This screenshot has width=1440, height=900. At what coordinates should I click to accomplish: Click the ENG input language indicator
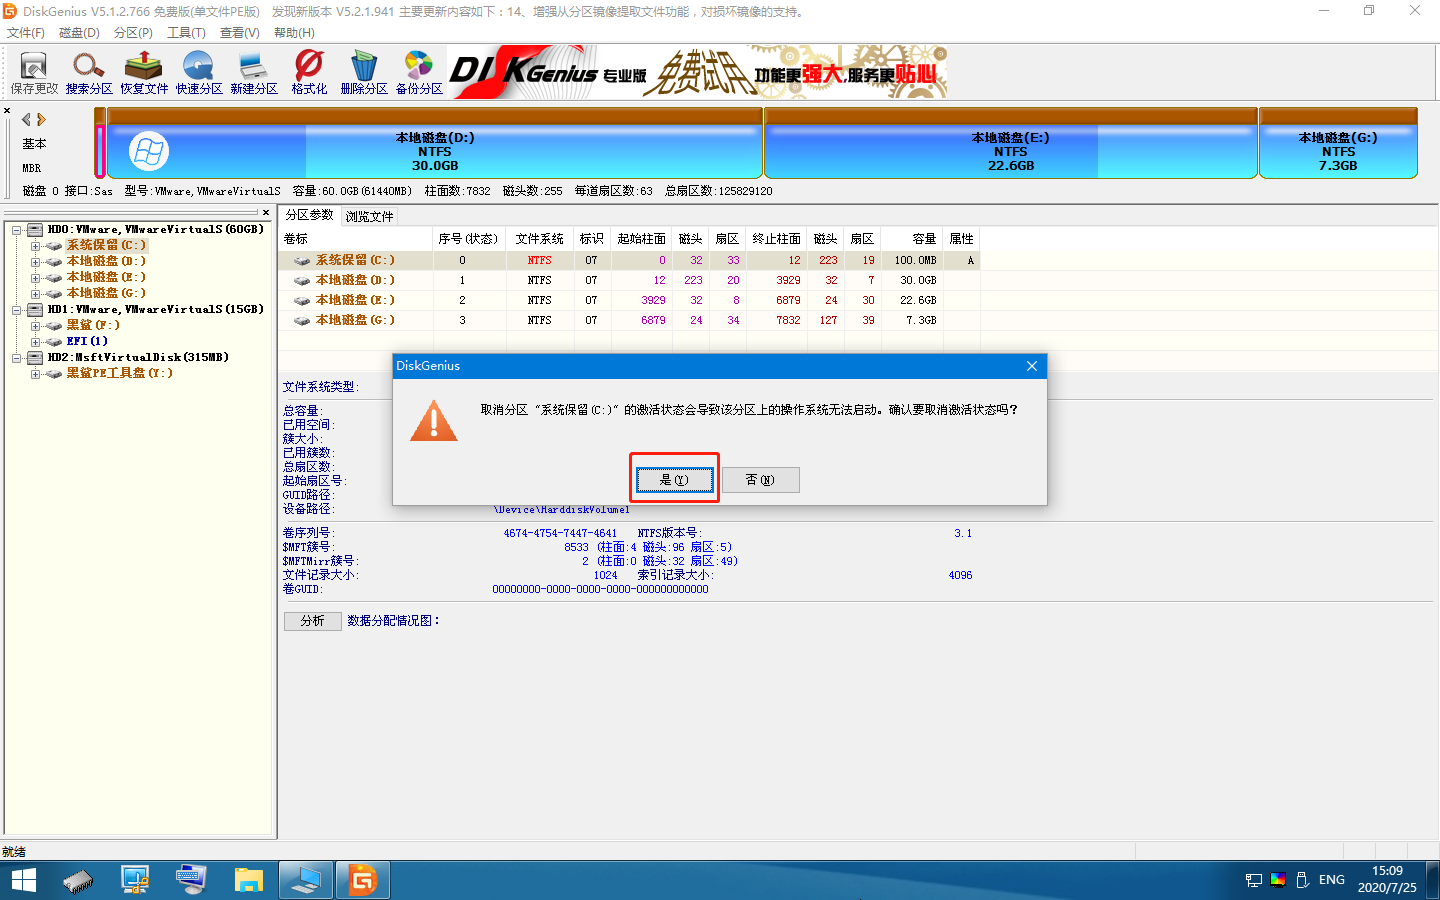click(x=1332, y=880)
